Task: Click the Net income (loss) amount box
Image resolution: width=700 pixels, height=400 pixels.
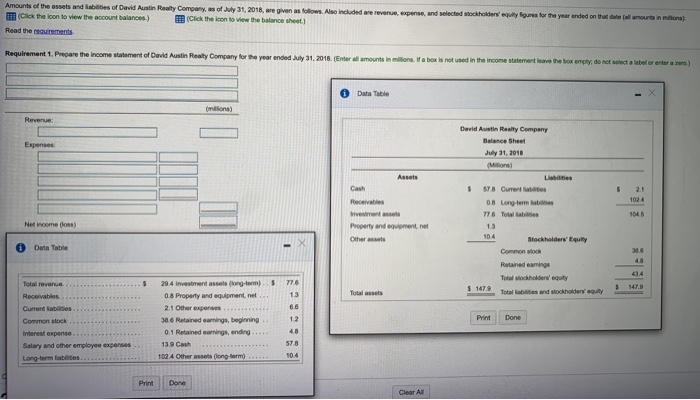Action: pos(218,222)
